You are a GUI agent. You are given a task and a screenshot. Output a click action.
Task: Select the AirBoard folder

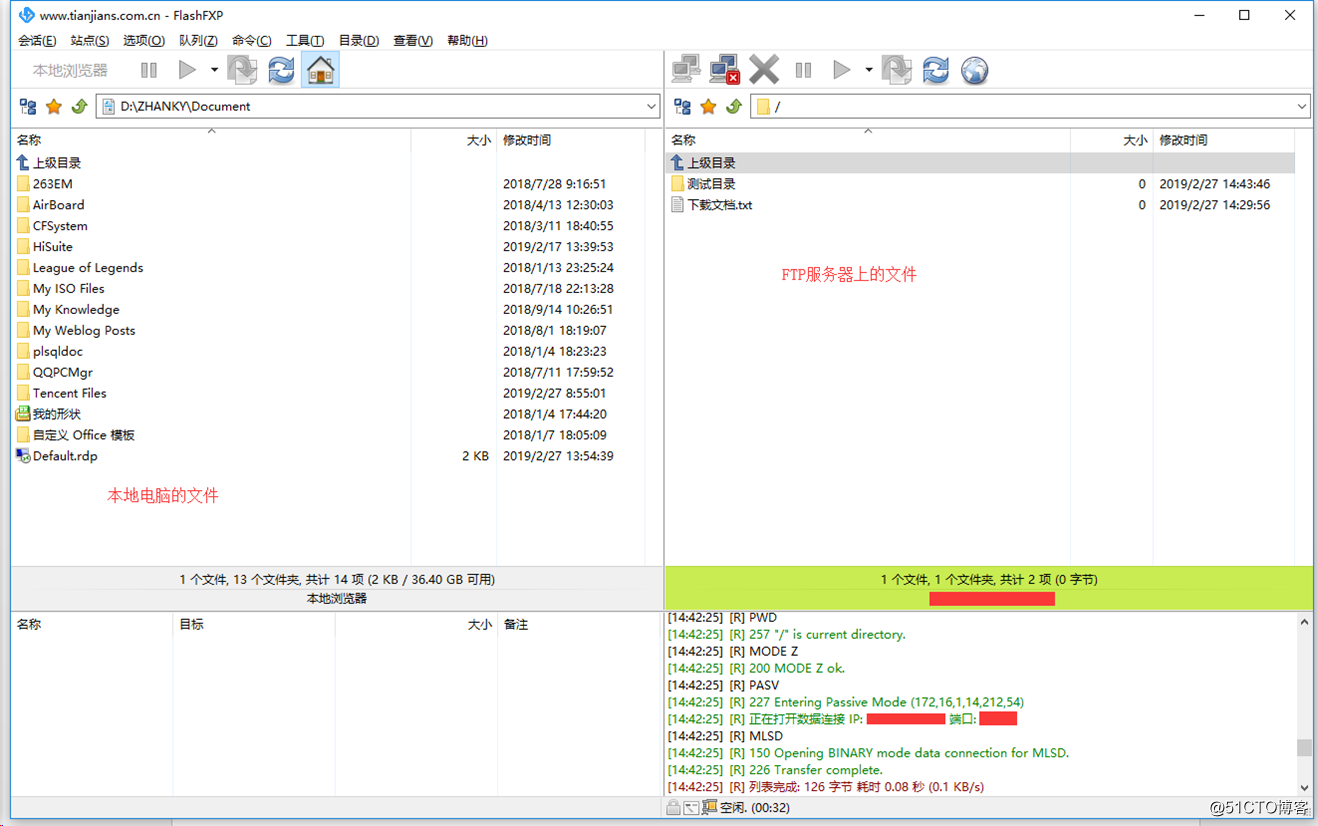[x=58, y=205]
